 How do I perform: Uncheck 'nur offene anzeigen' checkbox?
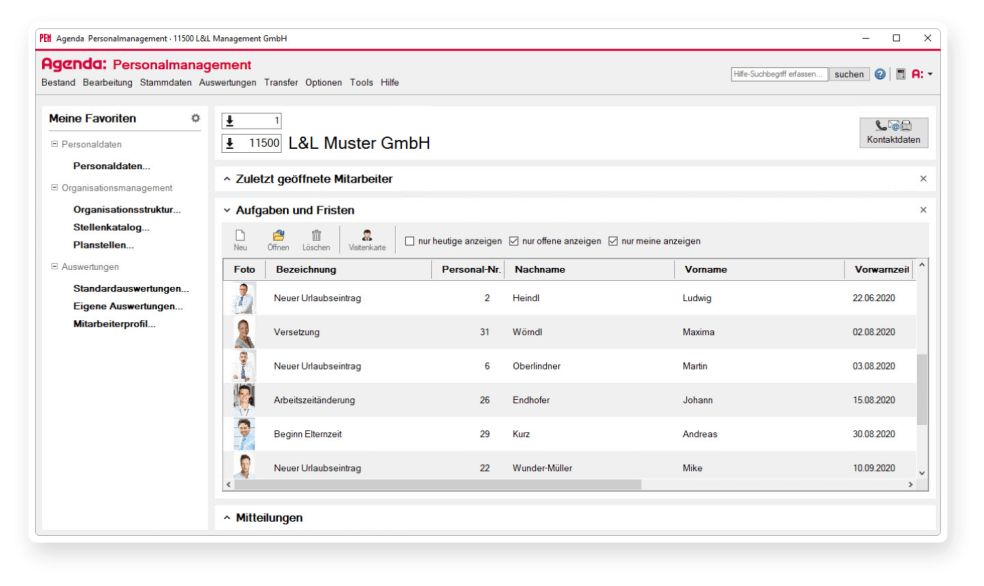point(514,241)
